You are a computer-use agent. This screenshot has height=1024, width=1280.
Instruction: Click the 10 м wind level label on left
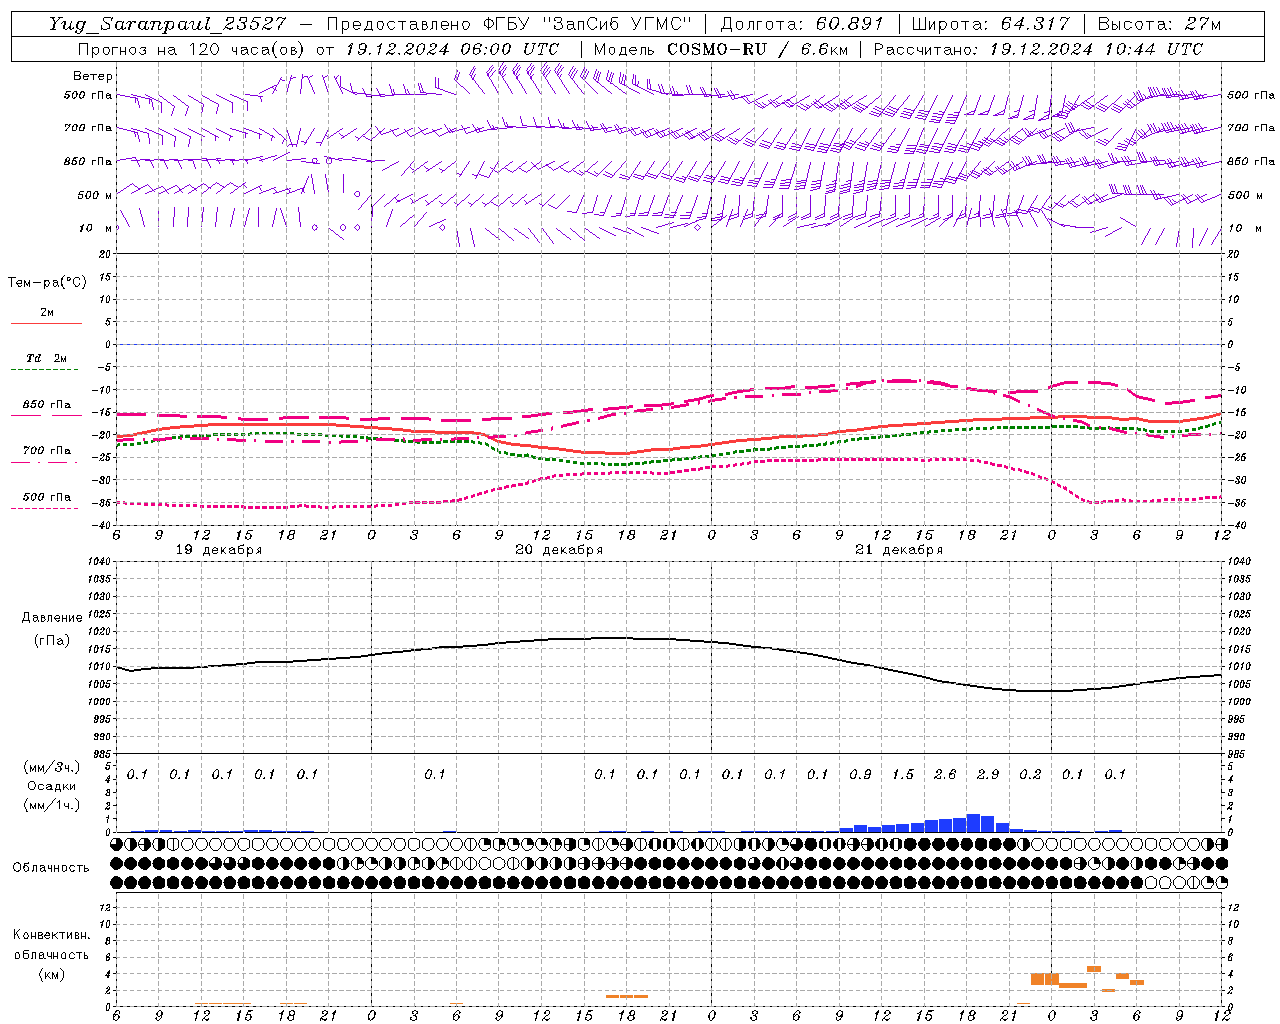pos(96,228)
